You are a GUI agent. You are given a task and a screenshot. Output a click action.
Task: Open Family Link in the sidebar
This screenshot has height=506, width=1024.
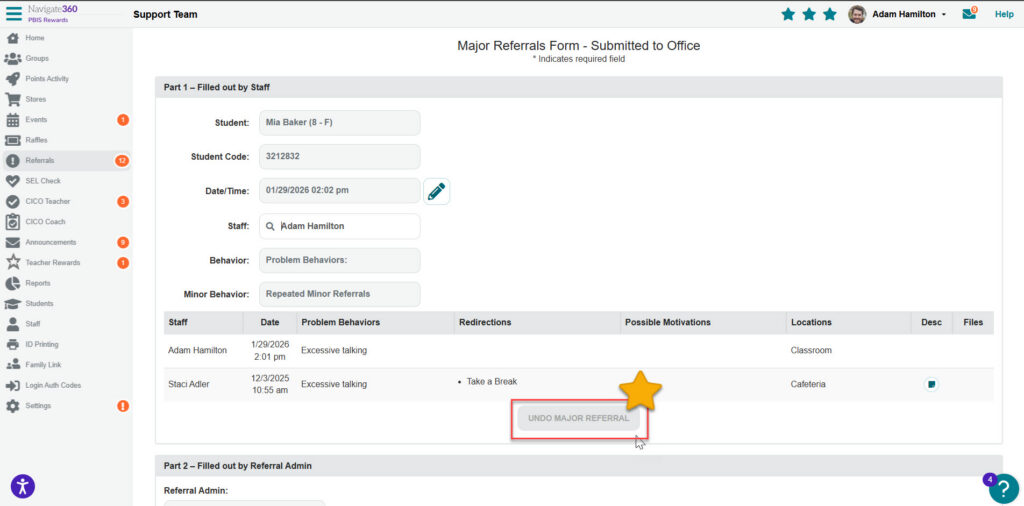[x=43, y=365]
